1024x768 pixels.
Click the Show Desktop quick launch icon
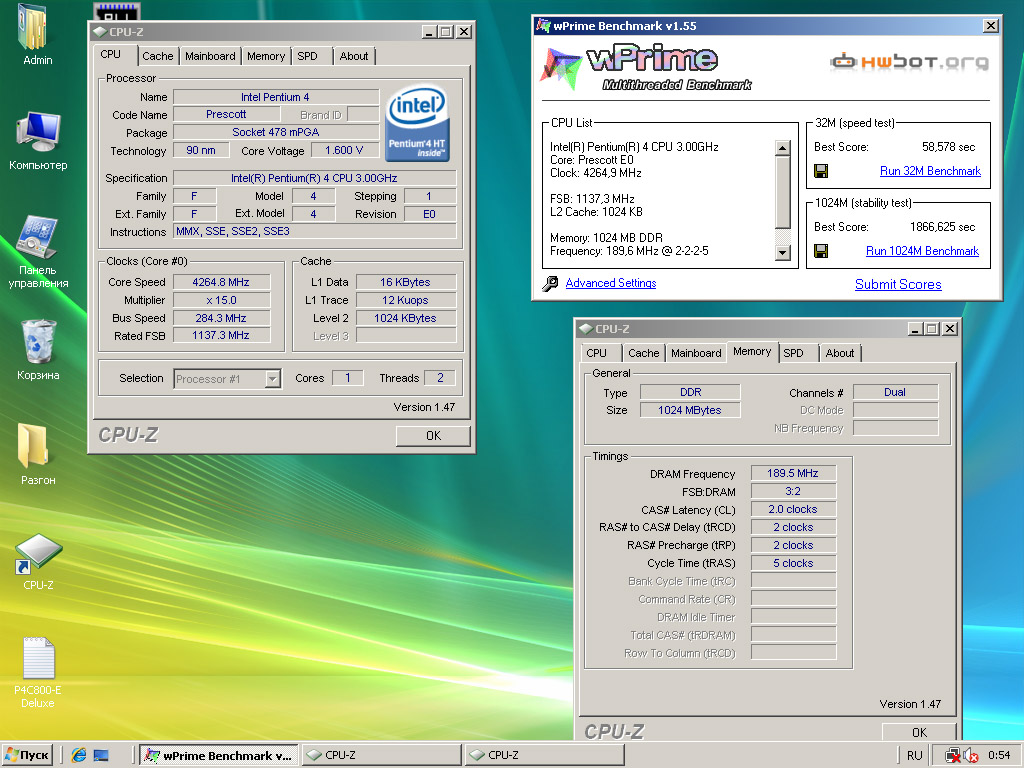(101, 755)
